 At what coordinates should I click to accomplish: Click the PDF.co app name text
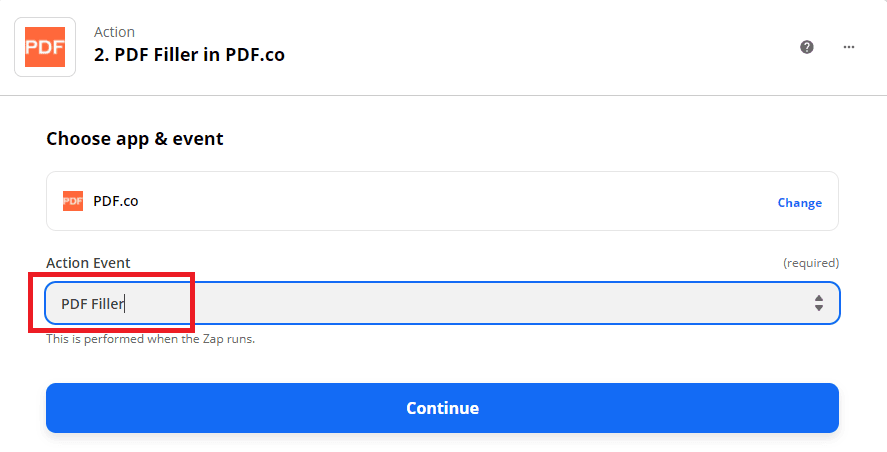[116, 201]
